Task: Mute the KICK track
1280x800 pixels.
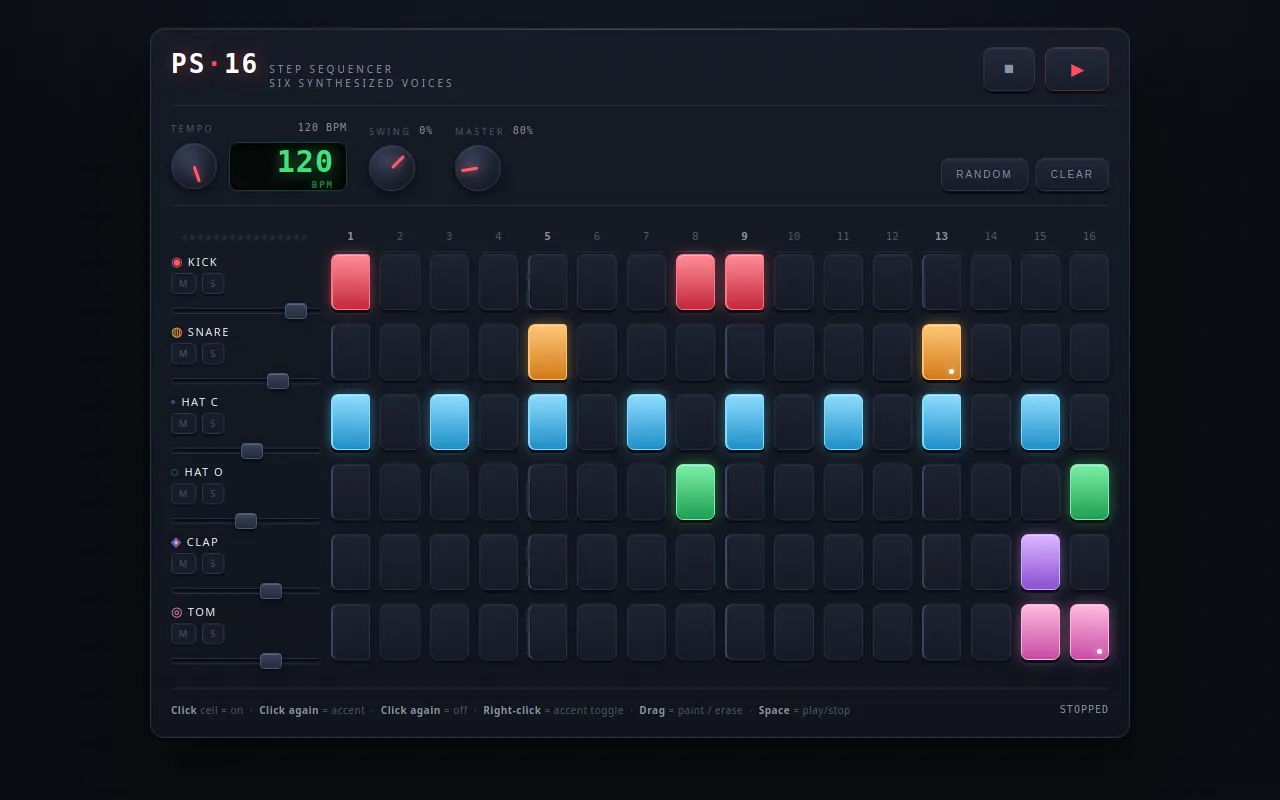Action: (183, 284)
